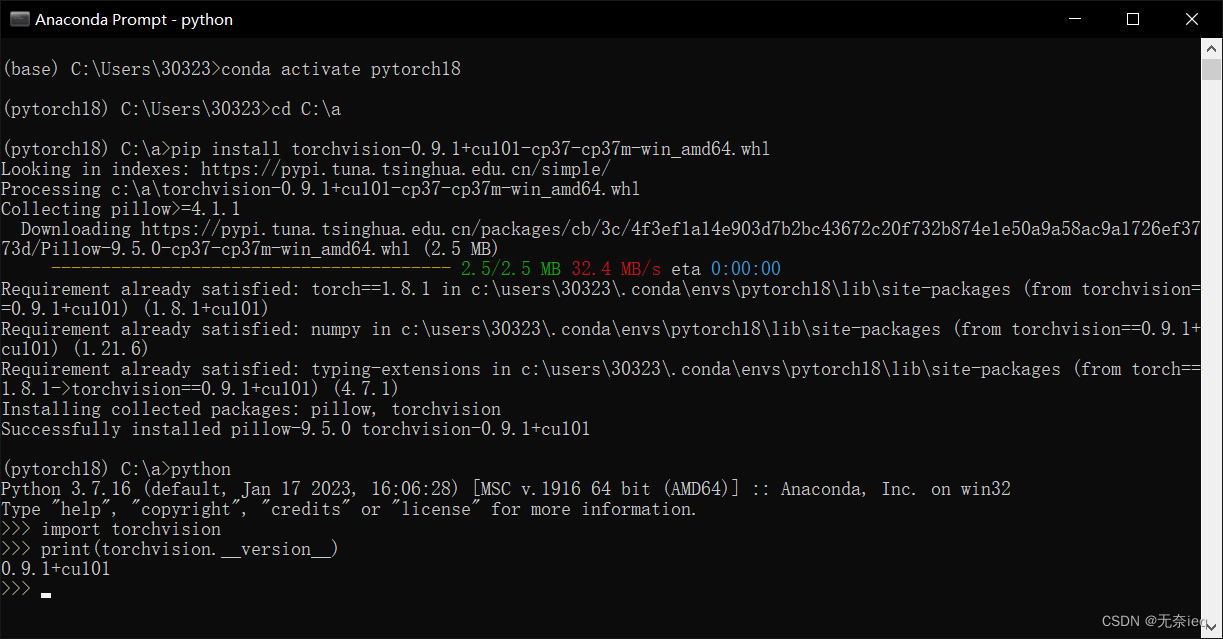1223x639 pixels.
Task: Open the console window system menu icon
Action: tap(19, 18)
